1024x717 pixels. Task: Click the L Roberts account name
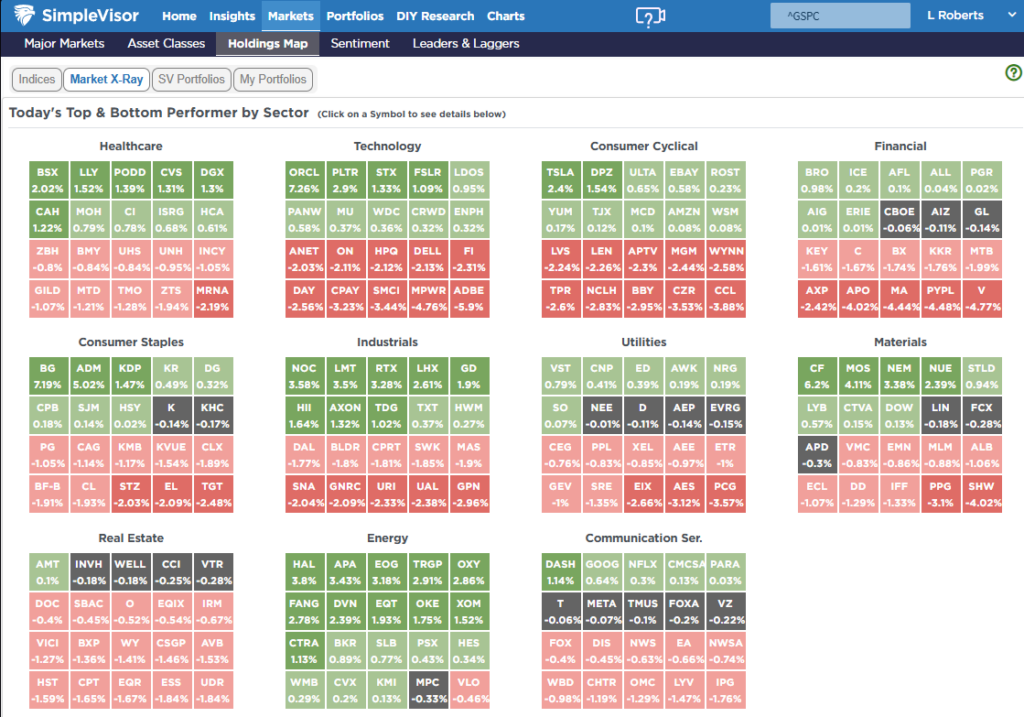[955, 15]
